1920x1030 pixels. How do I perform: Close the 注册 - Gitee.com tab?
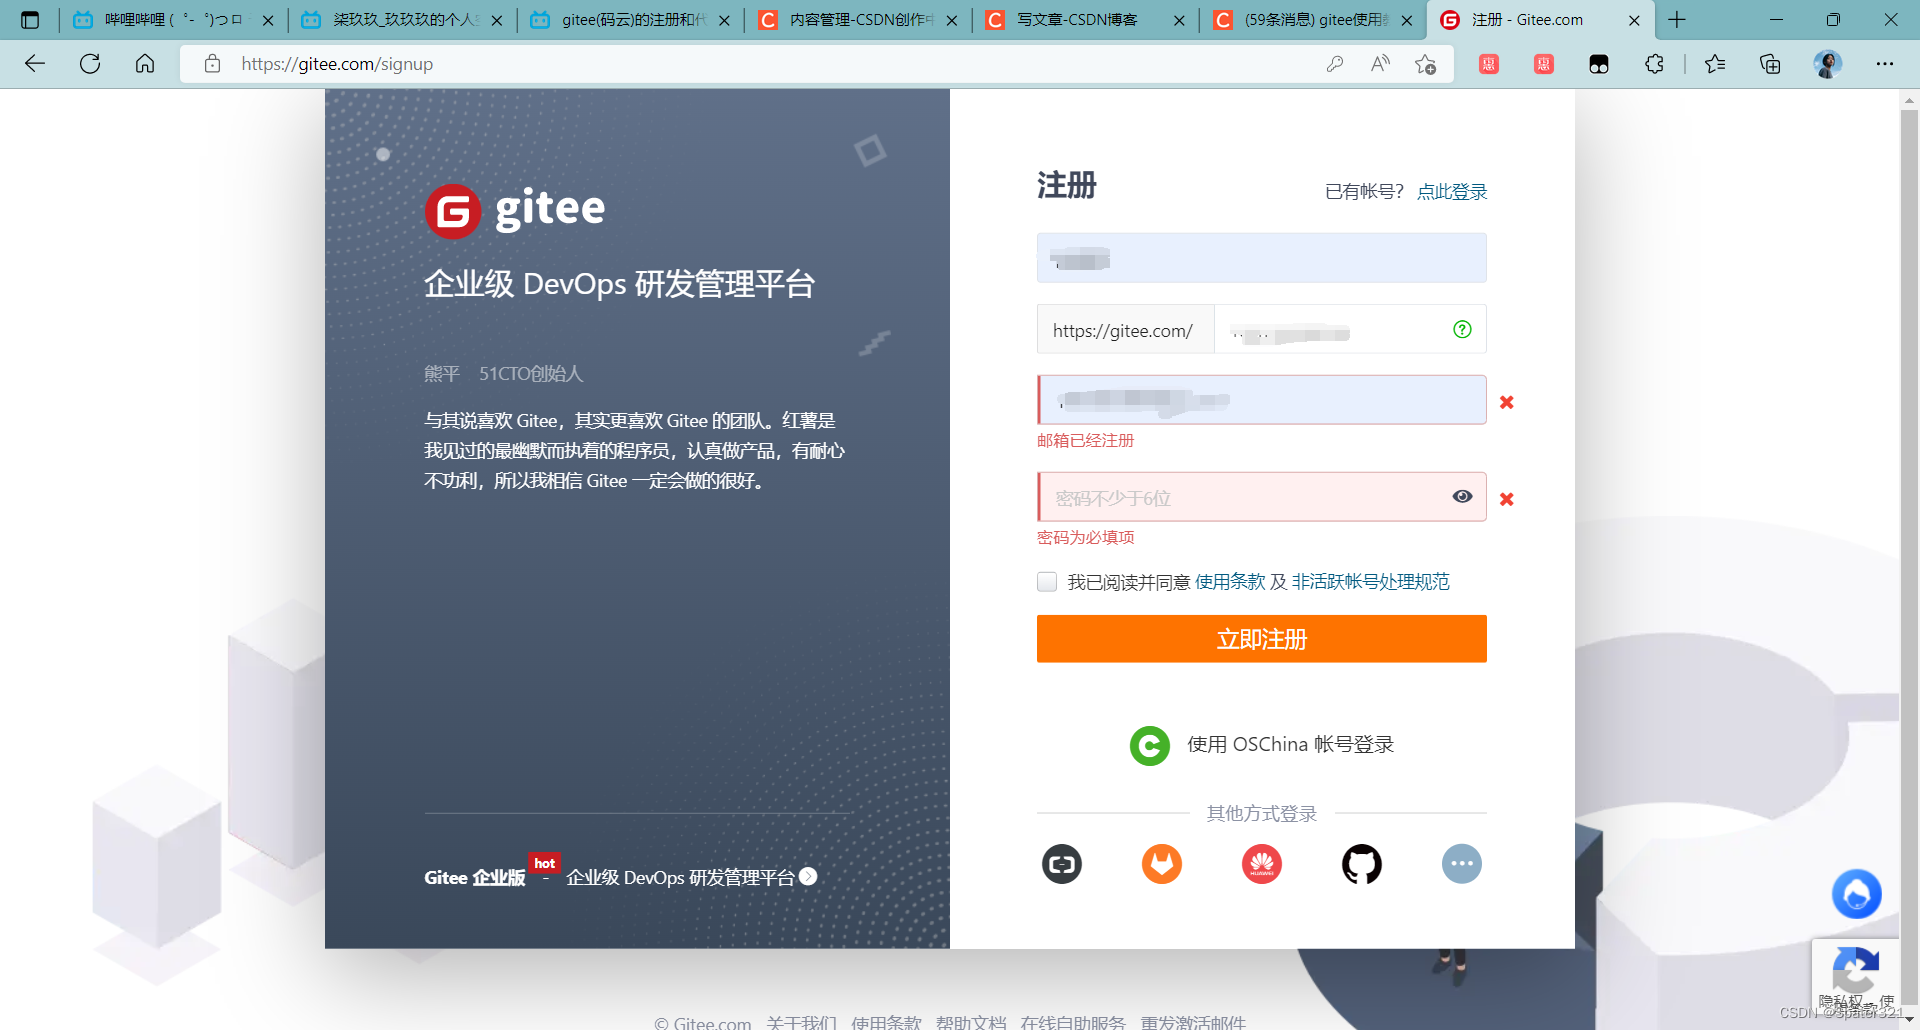pyautogui.click(x=1634, y=20)
